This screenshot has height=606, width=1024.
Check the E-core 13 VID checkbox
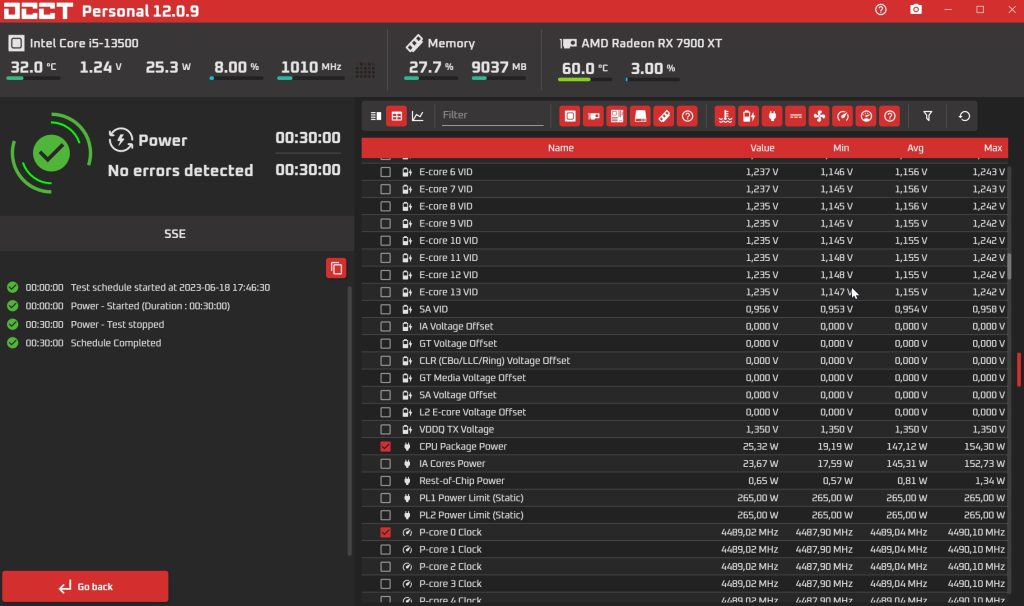tap(385, 292)
